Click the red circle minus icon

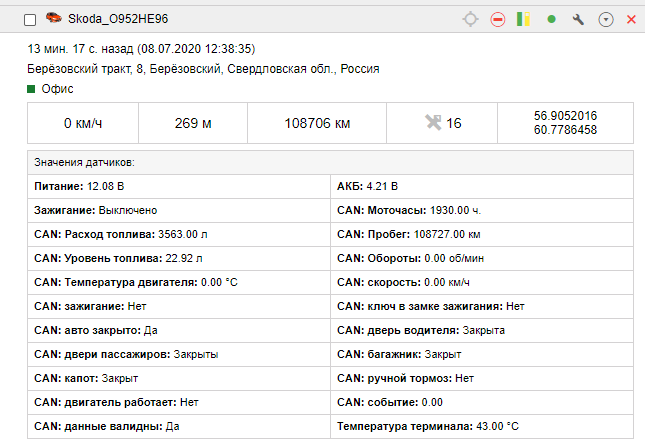(x=497, y=20)
